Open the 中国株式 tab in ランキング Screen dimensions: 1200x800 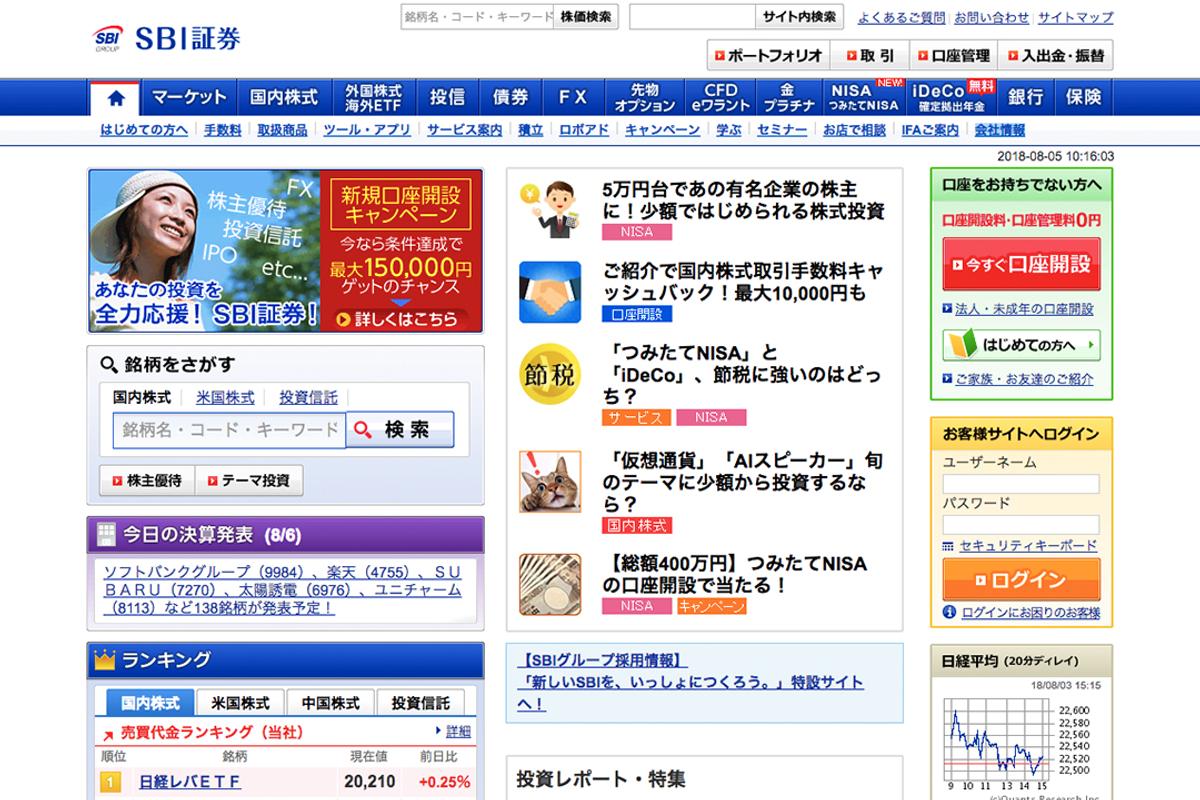(x=330, y=702)
